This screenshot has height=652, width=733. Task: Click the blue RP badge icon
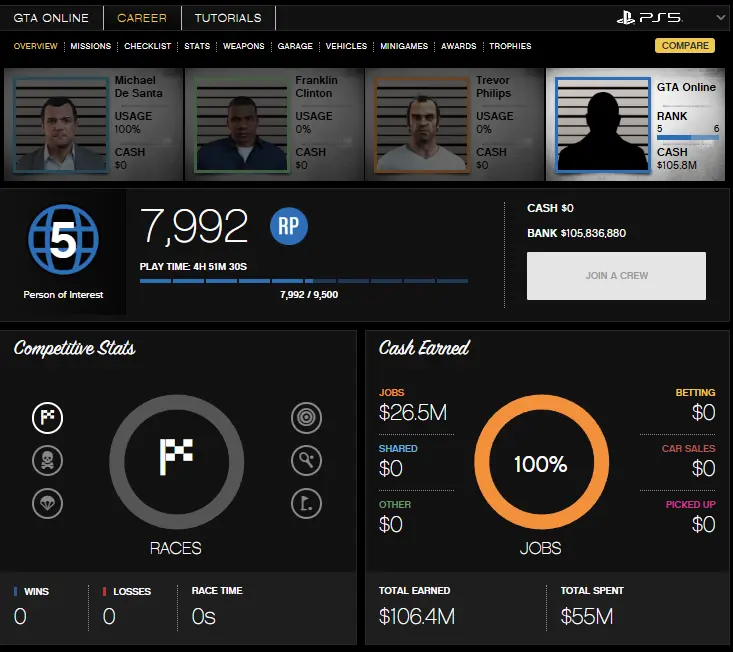click(x=289, y=226)
